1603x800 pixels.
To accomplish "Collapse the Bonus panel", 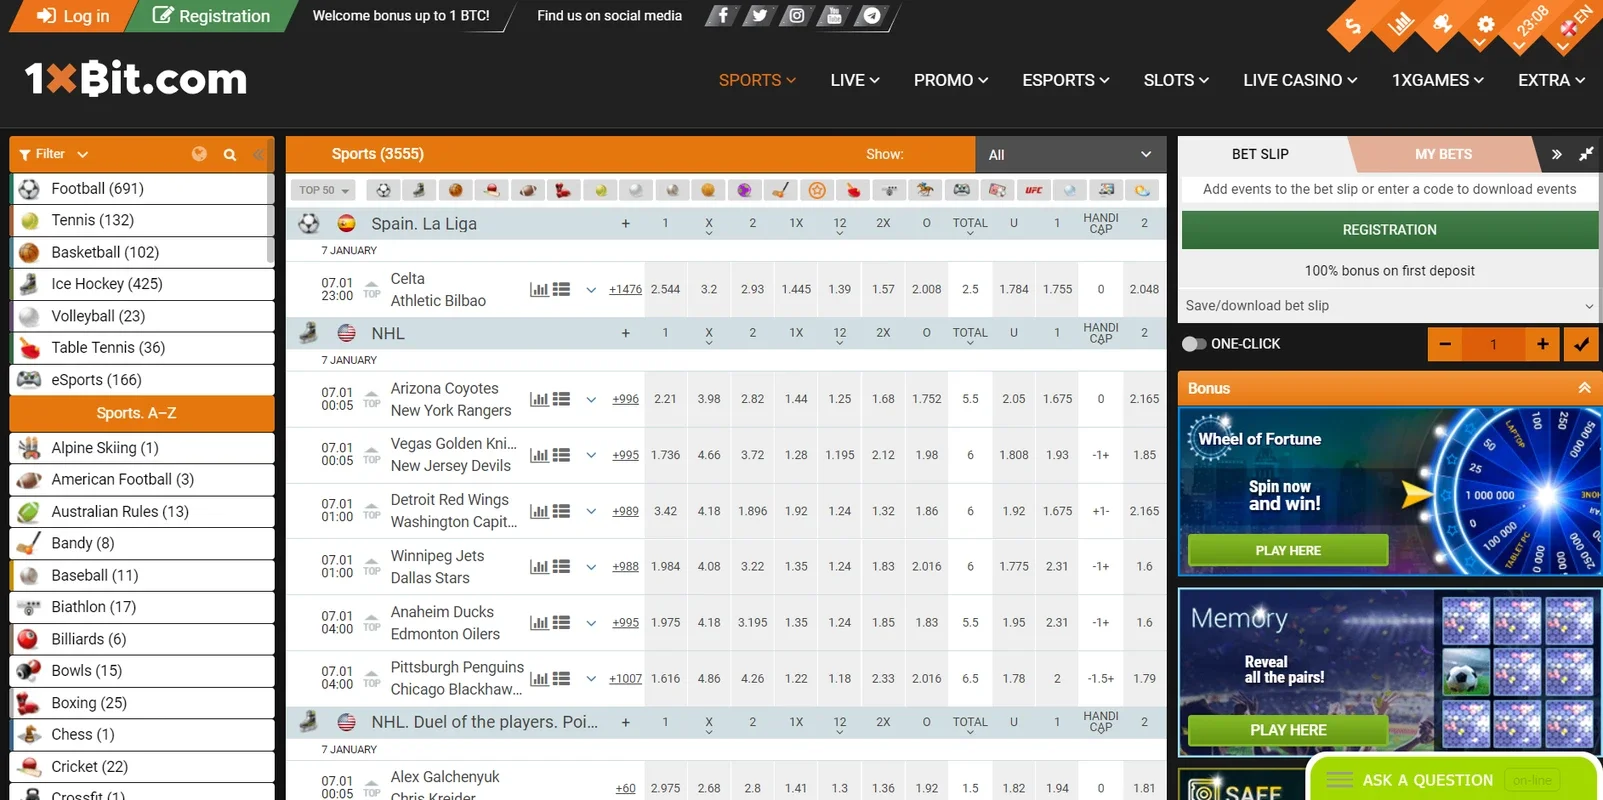I will tap(1584, 388).
